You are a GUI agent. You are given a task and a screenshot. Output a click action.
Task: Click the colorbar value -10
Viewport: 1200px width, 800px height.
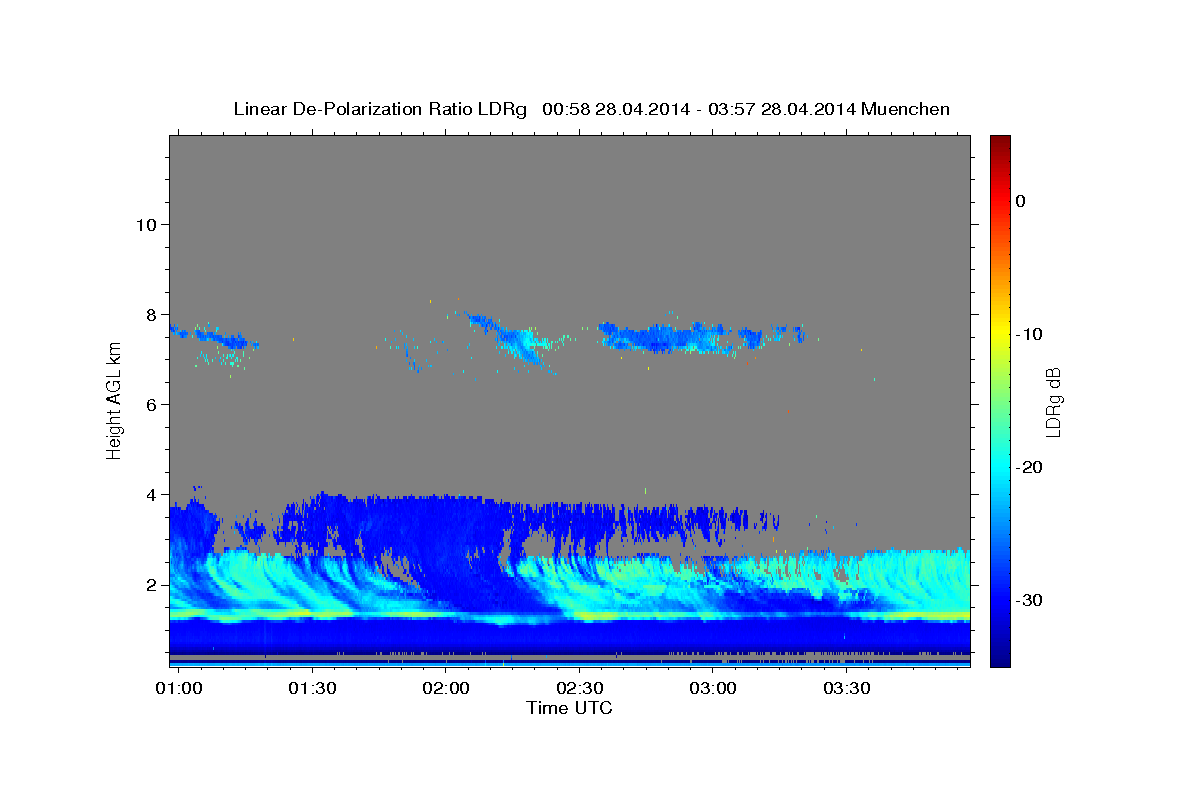point(1029,334)
